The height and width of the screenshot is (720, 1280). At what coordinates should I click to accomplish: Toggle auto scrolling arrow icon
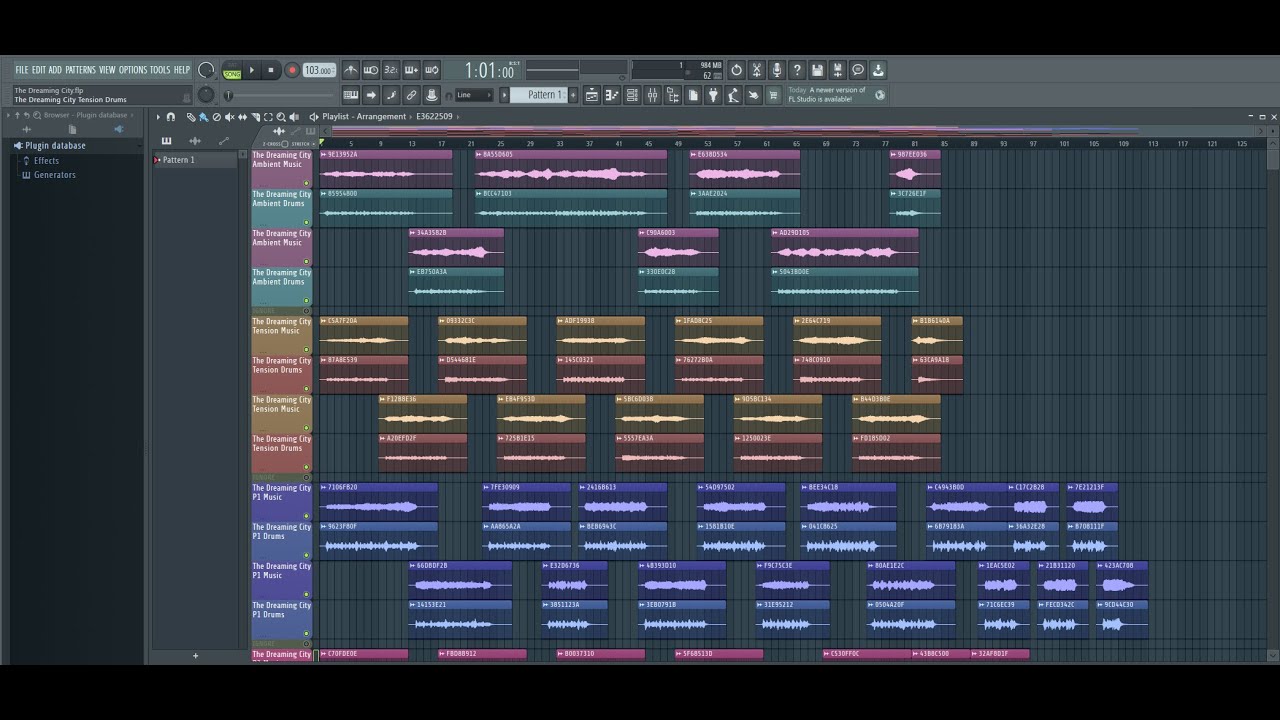coord(371,95)
